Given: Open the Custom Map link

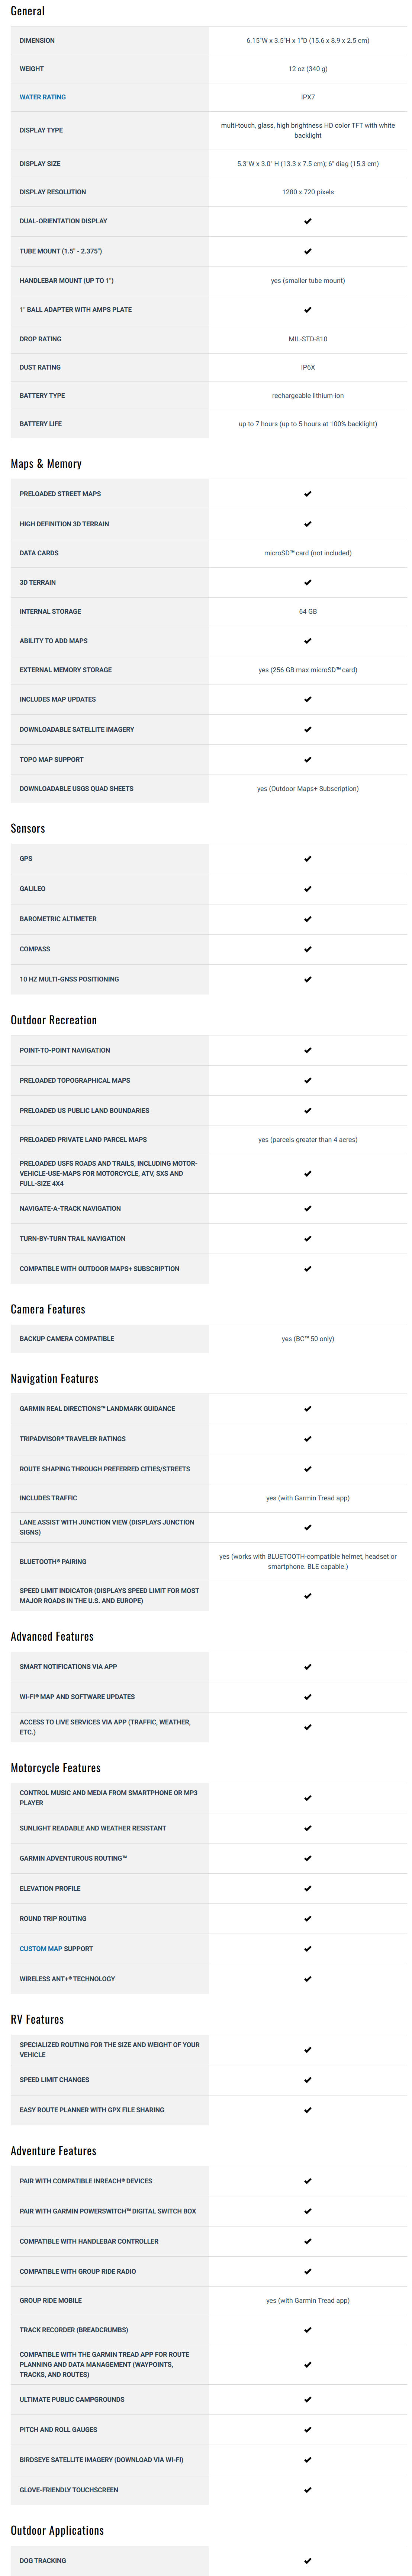Looking at the screenshot, I should coord(40,1948).
